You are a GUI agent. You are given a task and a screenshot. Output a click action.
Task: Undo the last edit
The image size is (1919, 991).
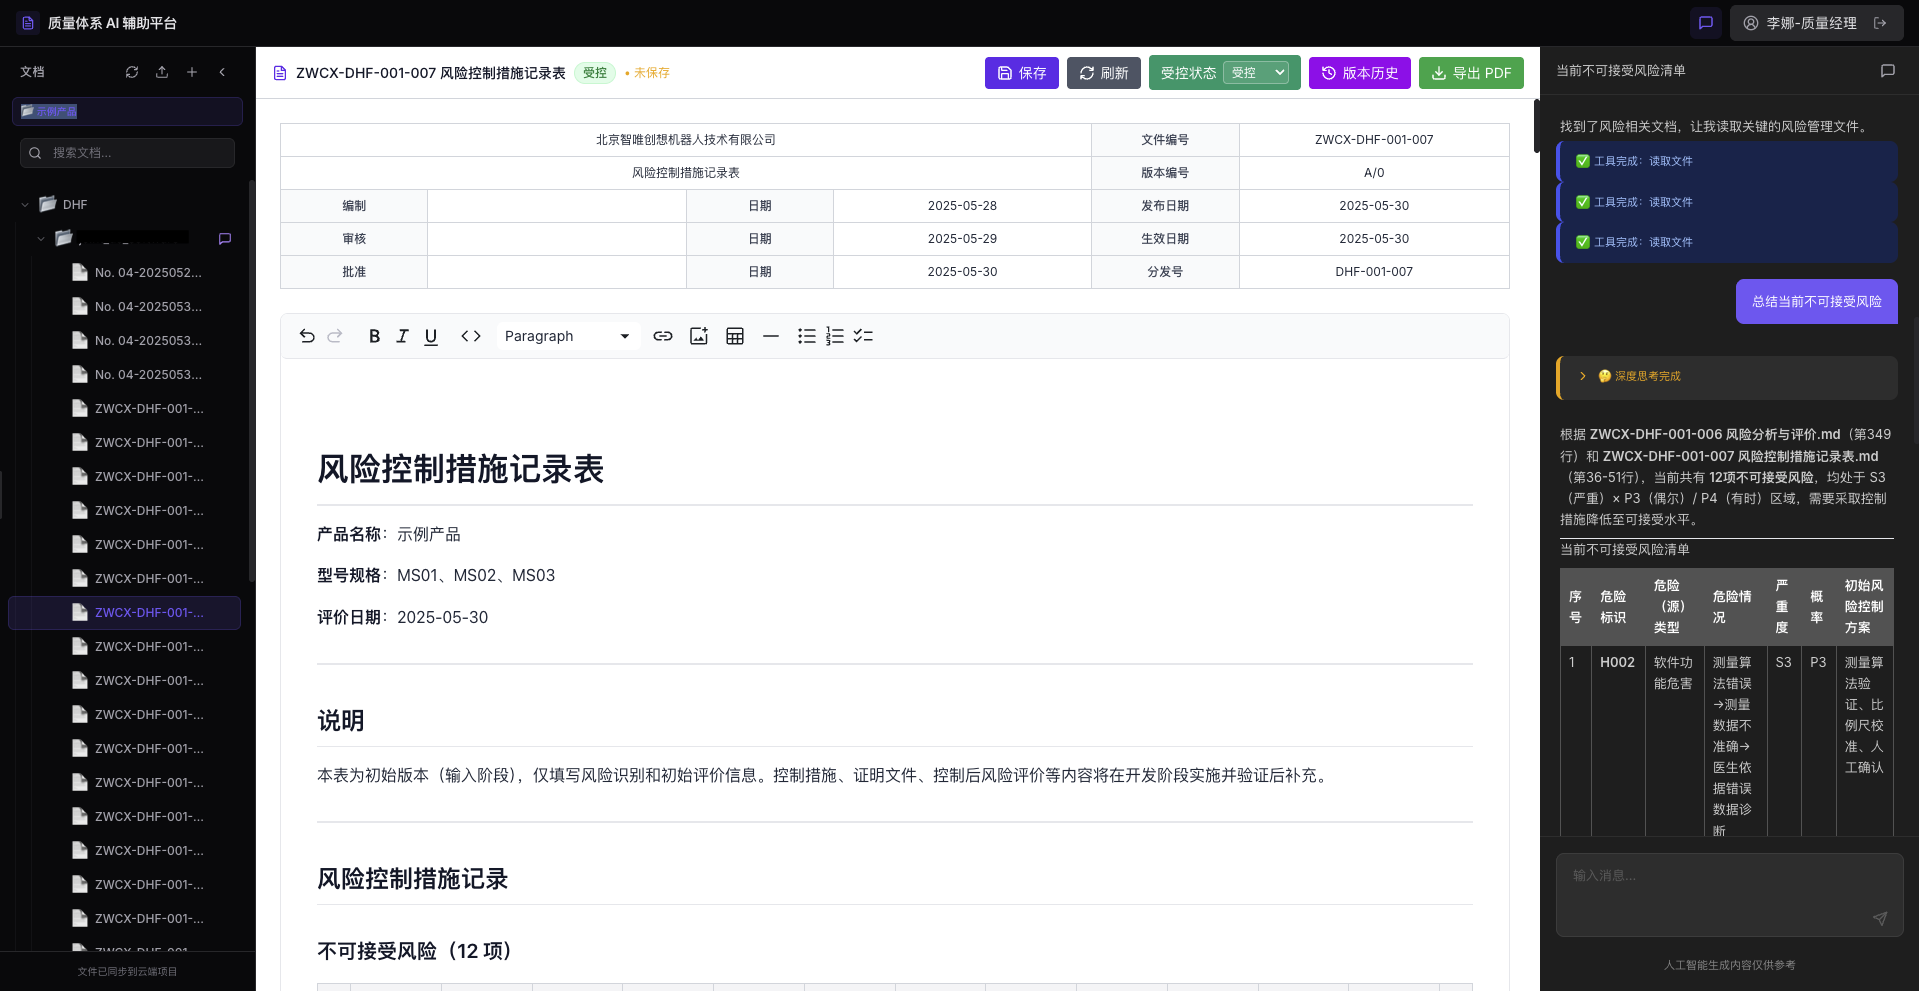(307, 336)
